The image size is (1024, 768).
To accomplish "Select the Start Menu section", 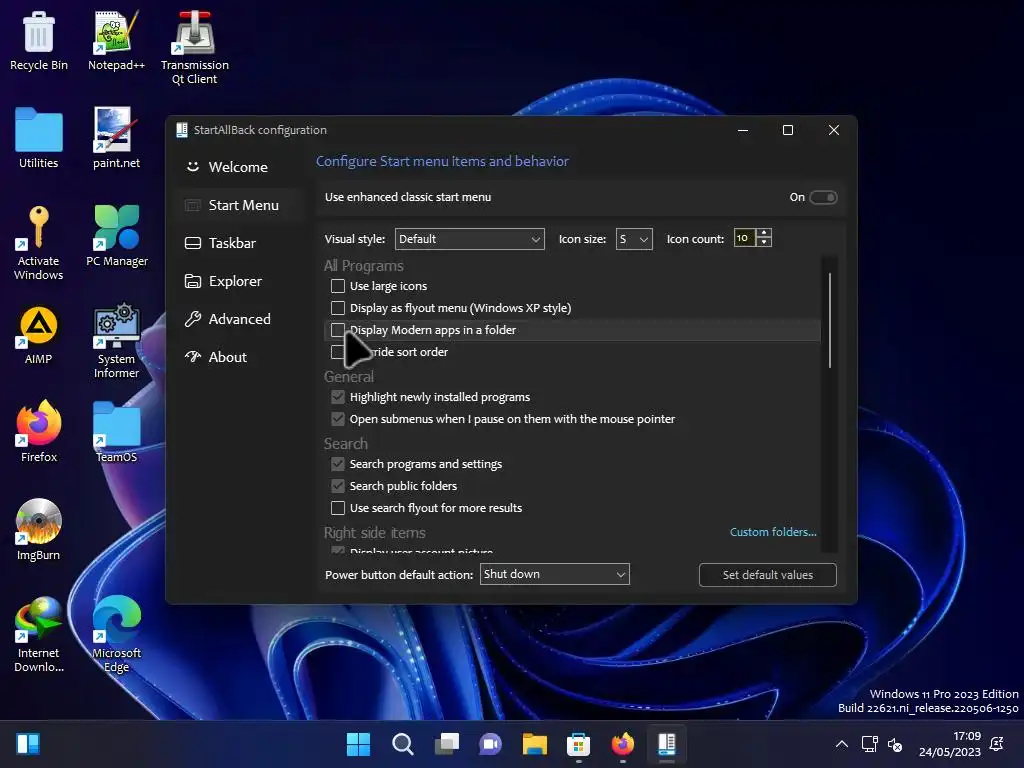I will click(239, 205).
